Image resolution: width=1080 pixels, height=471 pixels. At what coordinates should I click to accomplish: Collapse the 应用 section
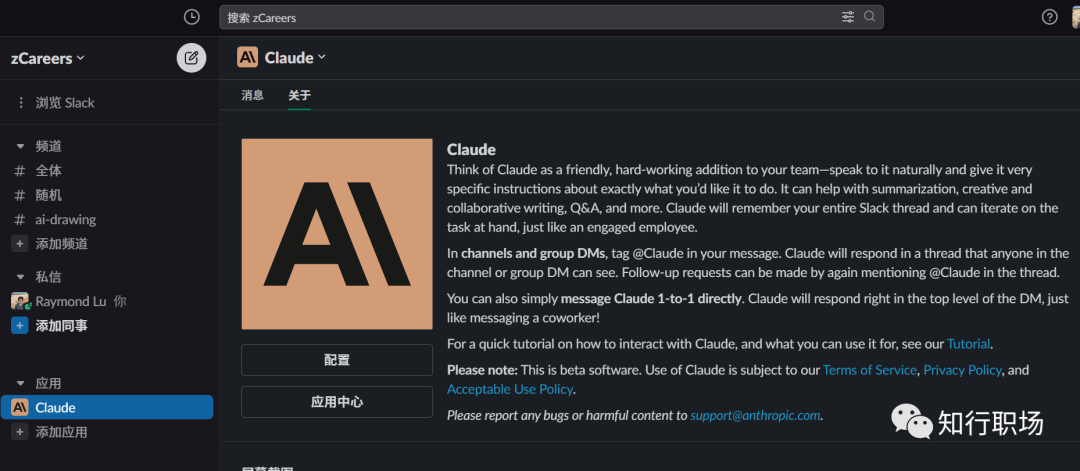(19, 384)
